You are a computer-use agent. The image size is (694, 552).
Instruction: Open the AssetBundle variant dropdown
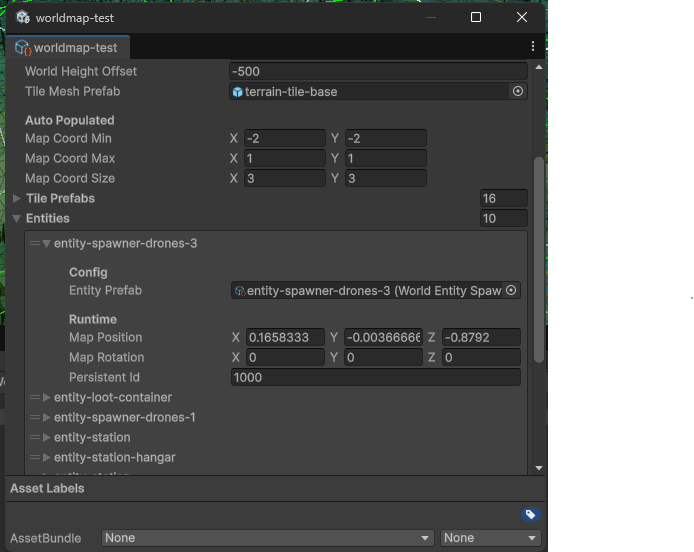click(x=490, y=538)
